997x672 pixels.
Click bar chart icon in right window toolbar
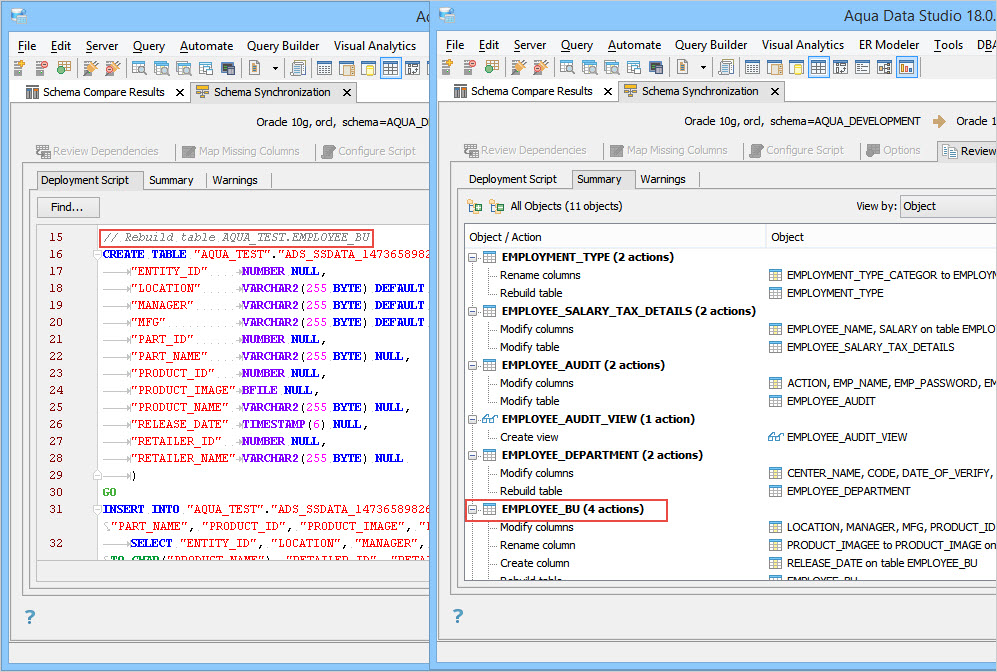pyautogui.click(x=906, y=68)
